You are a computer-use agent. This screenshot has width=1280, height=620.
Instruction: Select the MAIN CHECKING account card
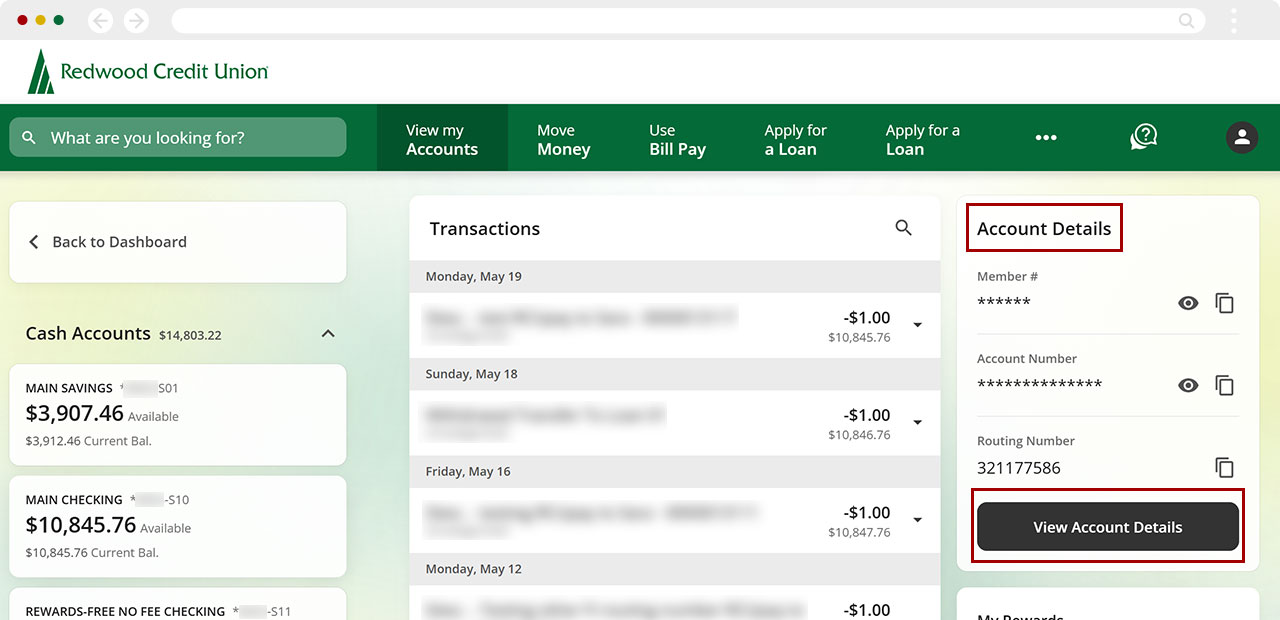pyautogui.click(x=178, y=526)
